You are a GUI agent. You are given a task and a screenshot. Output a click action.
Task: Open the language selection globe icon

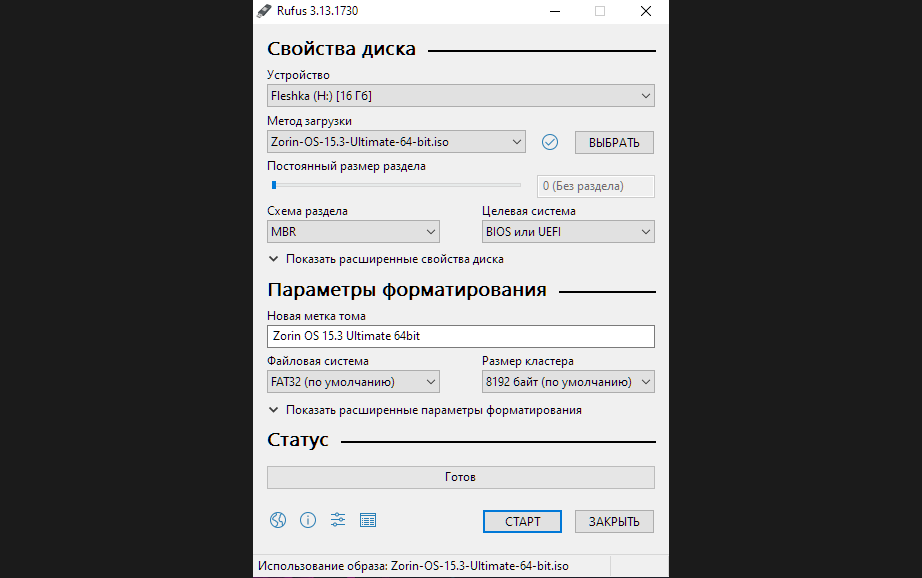pyautogui.click(x=278, y=520)
